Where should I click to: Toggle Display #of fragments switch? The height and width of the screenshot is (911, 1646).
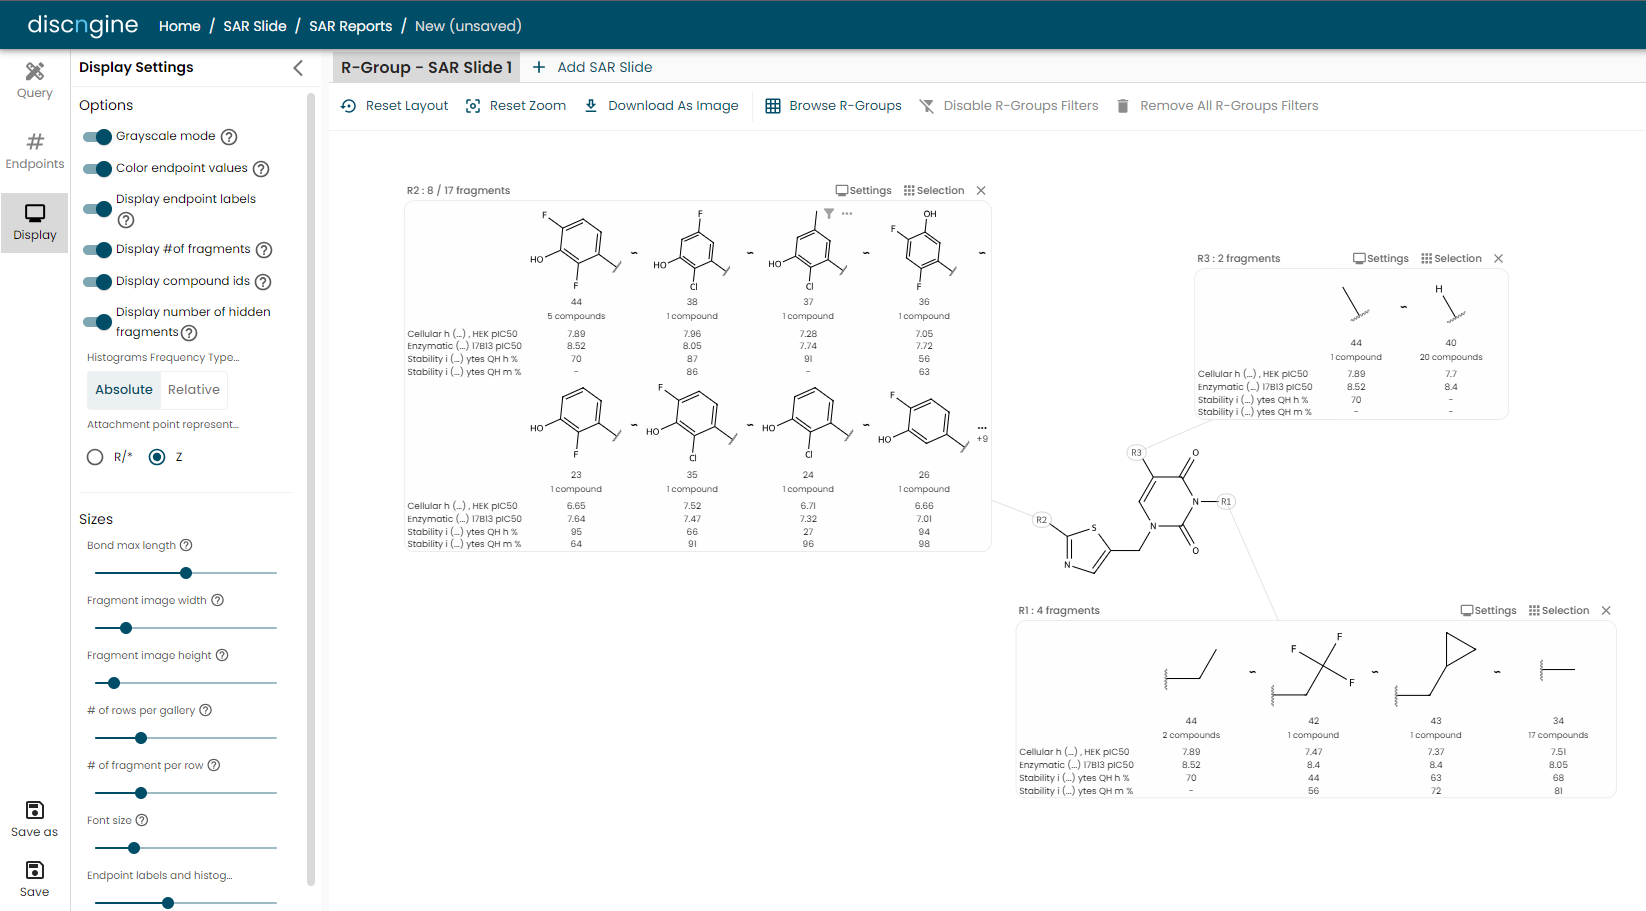click(x=98, y=250)
